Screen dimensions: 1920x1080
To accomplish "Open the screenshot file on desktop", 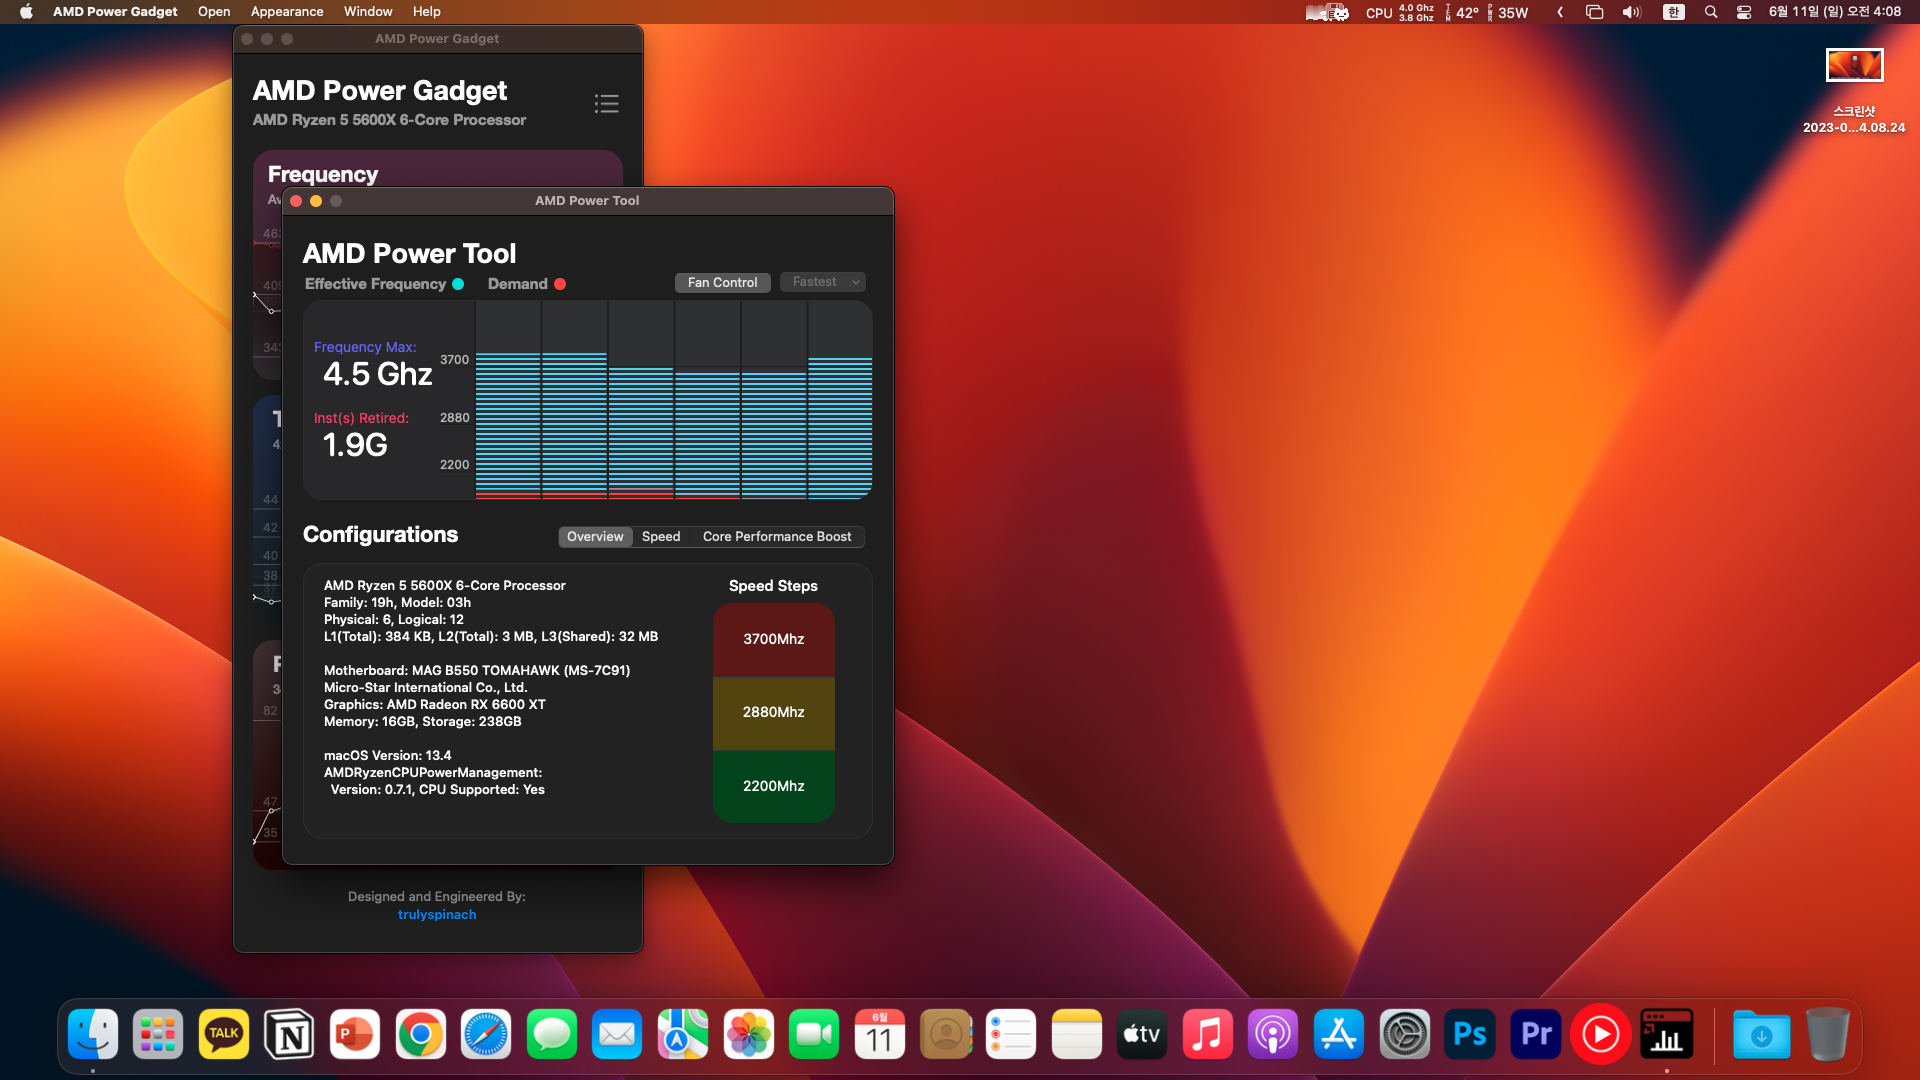I will click(1854, 90).
